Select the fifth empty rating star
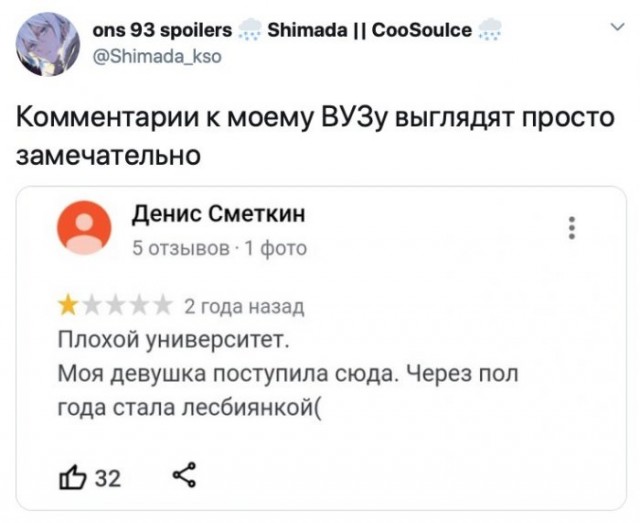This screenshot has width=640, height=523. click(160, 303)
